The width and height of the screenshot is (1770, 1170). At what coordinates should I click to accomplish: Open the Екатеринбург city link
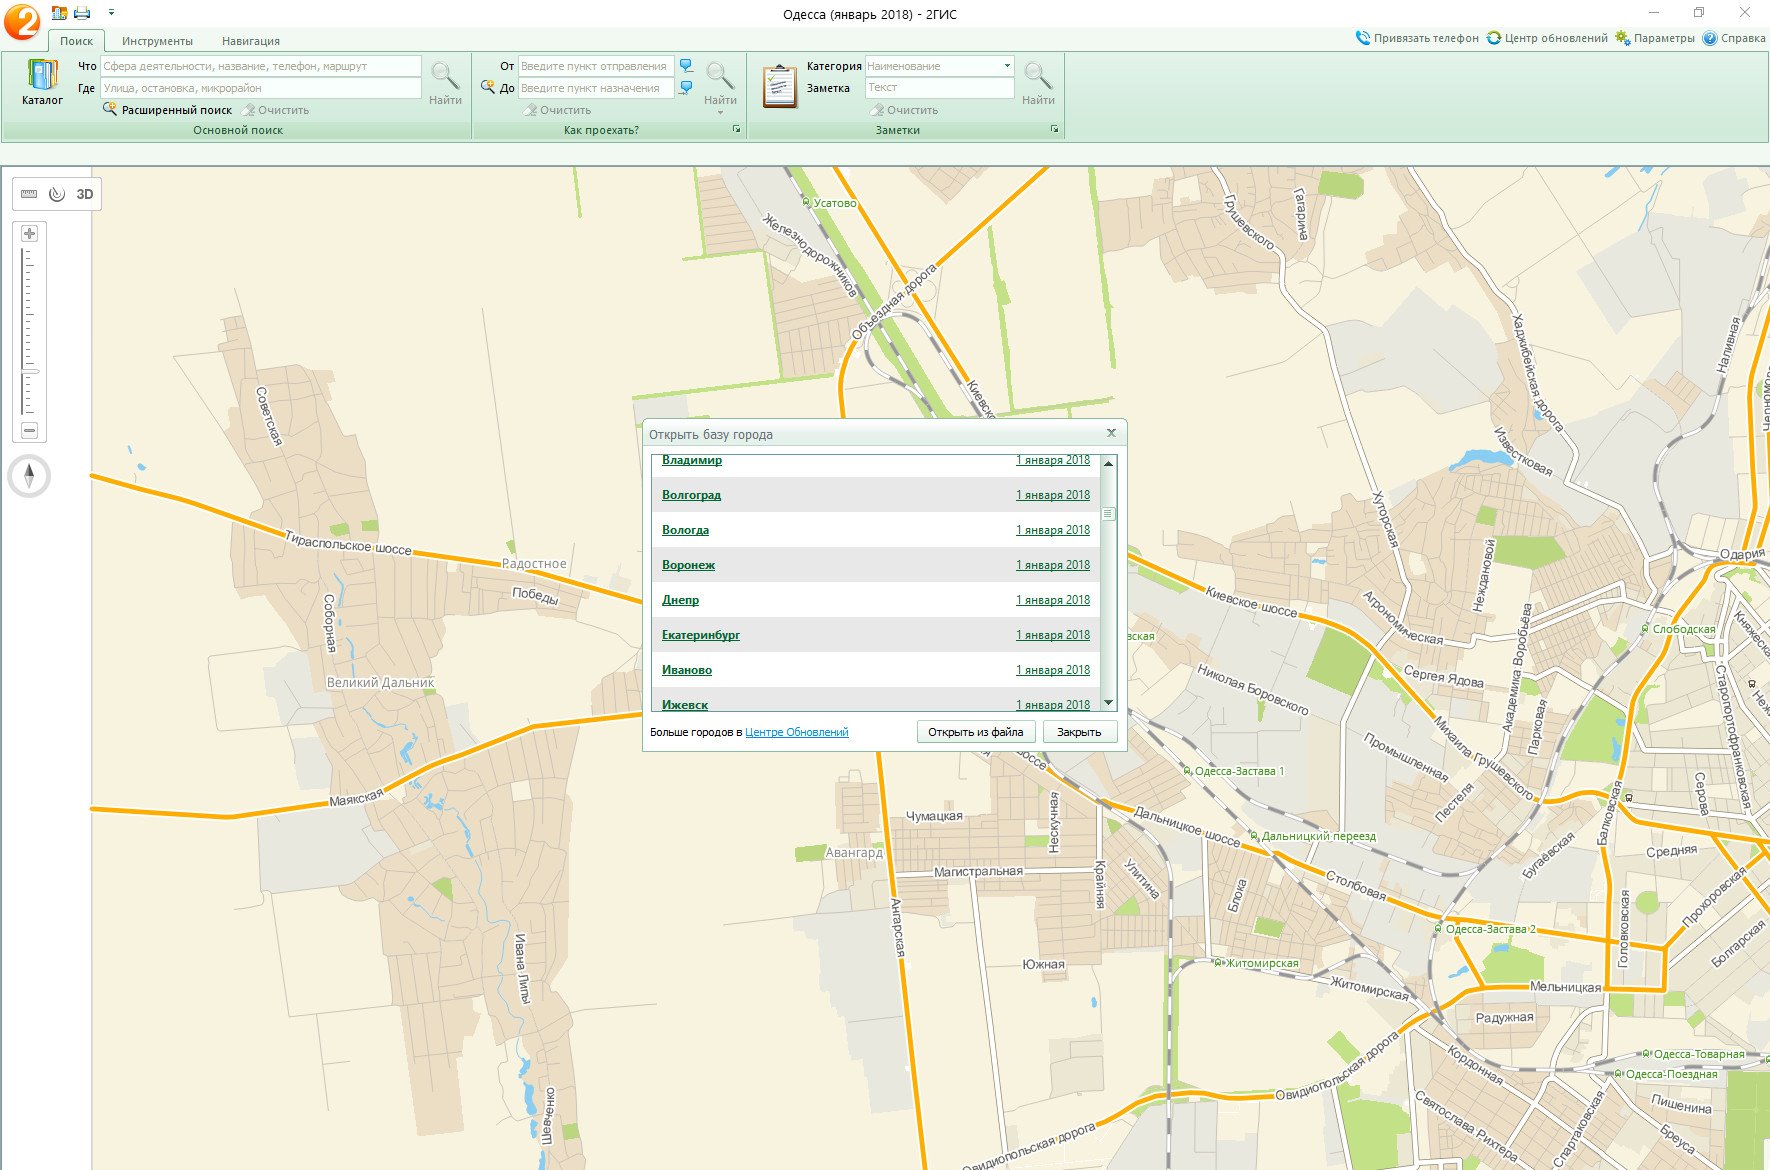coord(700,635)
